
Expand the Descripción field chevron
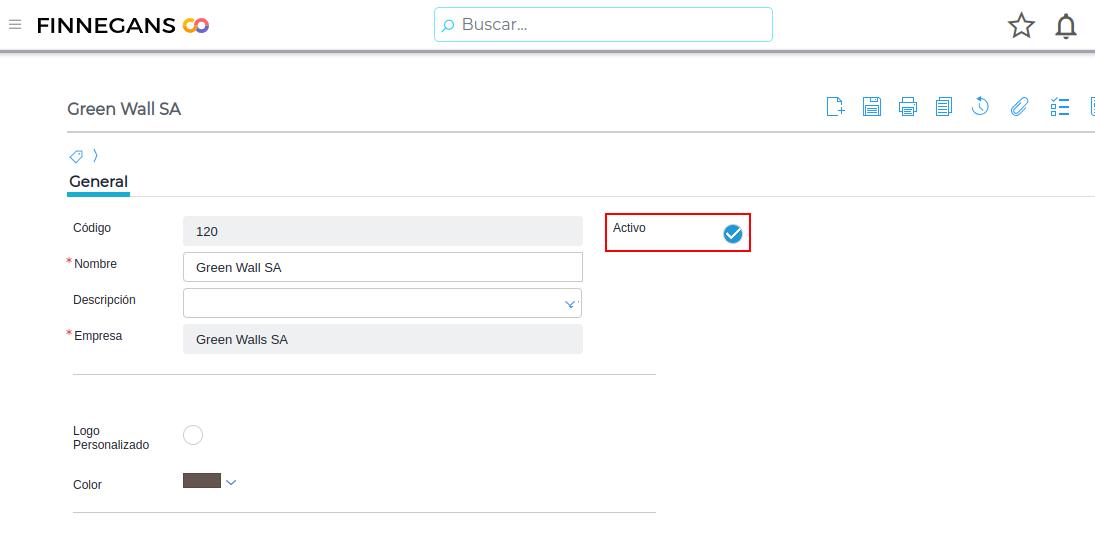571,304
